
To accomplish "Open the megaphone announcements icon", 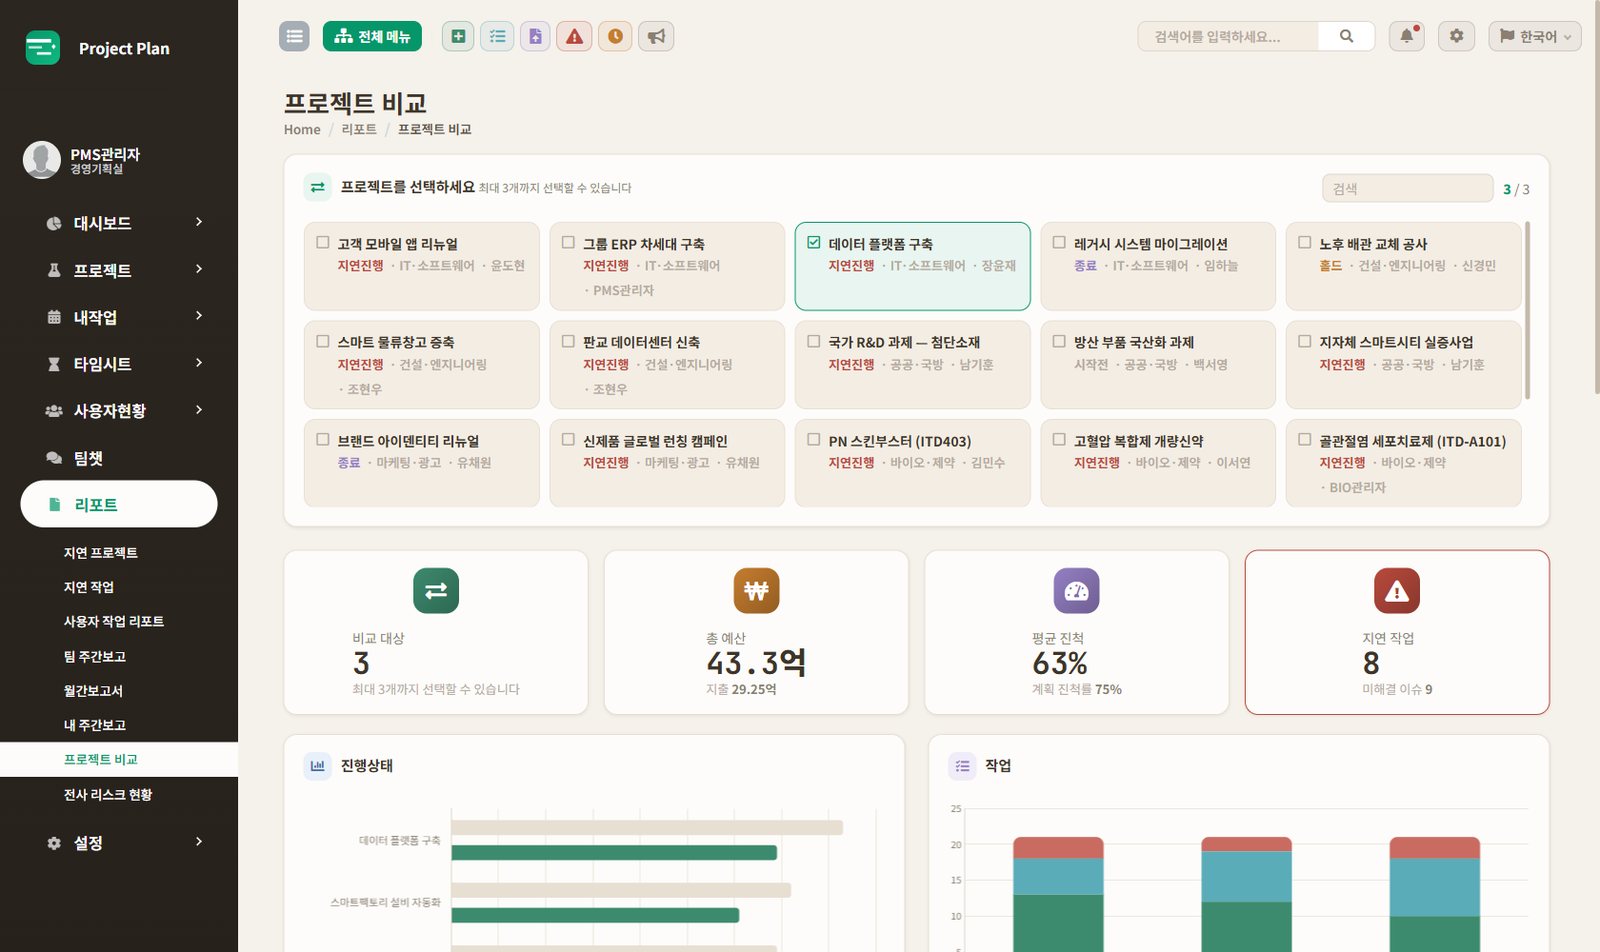I will [x=656, y=36].
